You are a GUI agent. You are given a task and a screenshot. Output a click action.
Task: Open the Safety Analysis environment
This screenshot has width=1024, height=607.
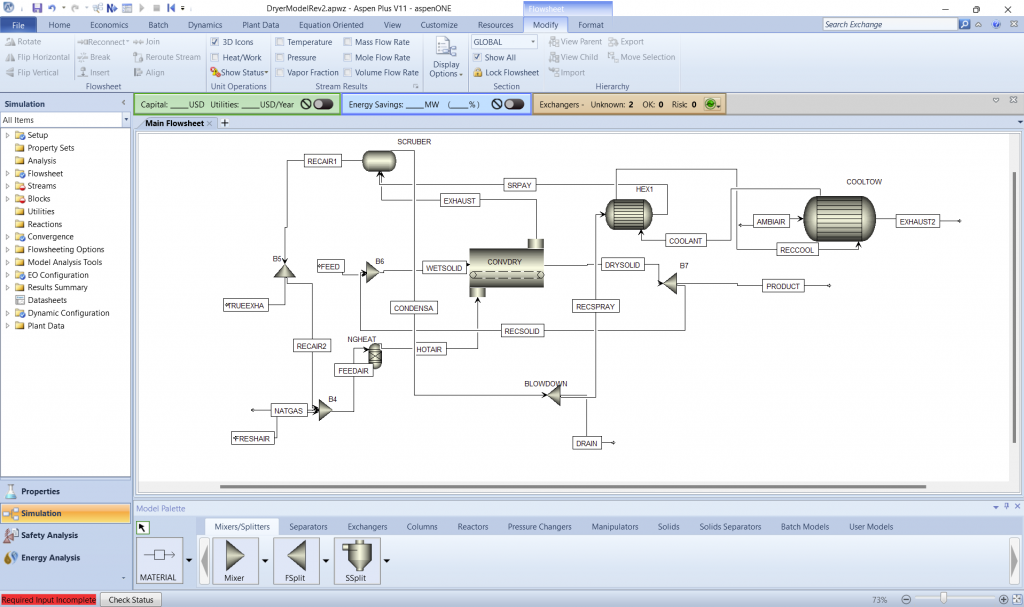[x=49, y=535]
